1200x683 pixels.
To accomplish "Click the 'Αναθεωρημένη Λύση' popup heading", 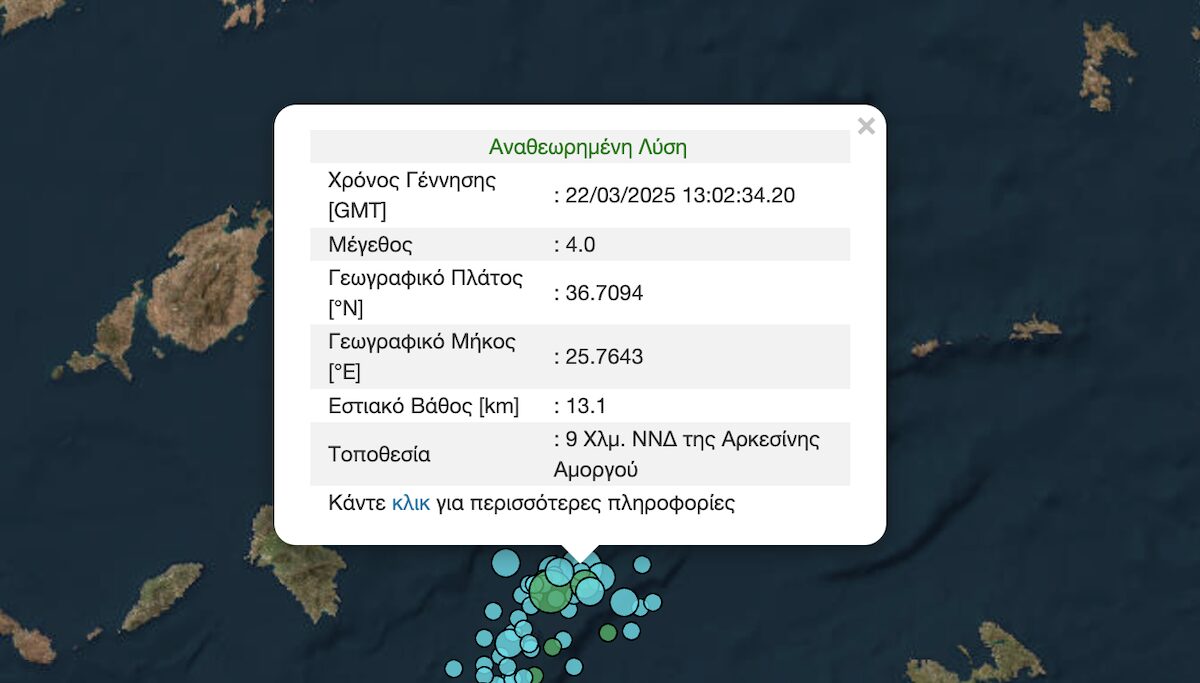I will [587, 147].
